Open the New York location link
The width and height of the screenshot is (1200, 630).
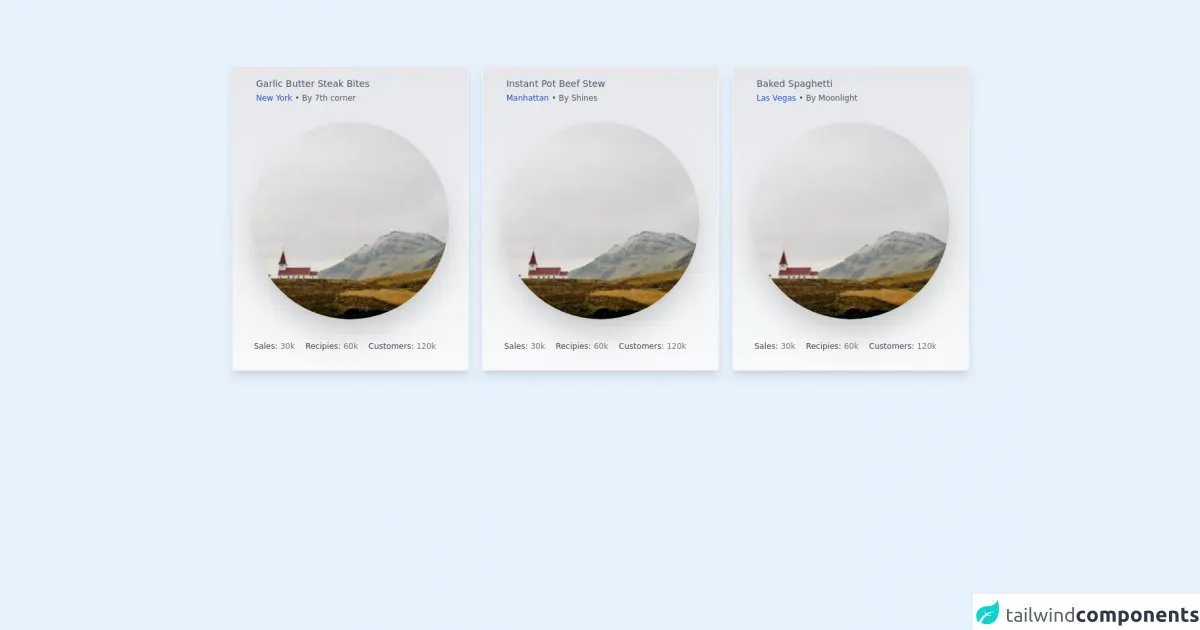(x=274, y=98)
